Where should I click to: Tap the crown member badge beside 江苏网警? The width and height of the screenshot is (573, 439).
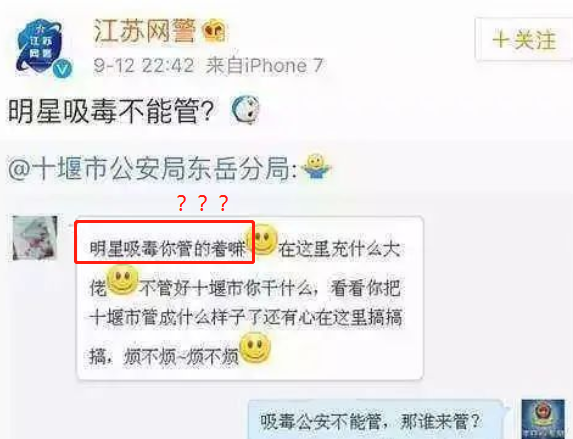click(214, 31)
